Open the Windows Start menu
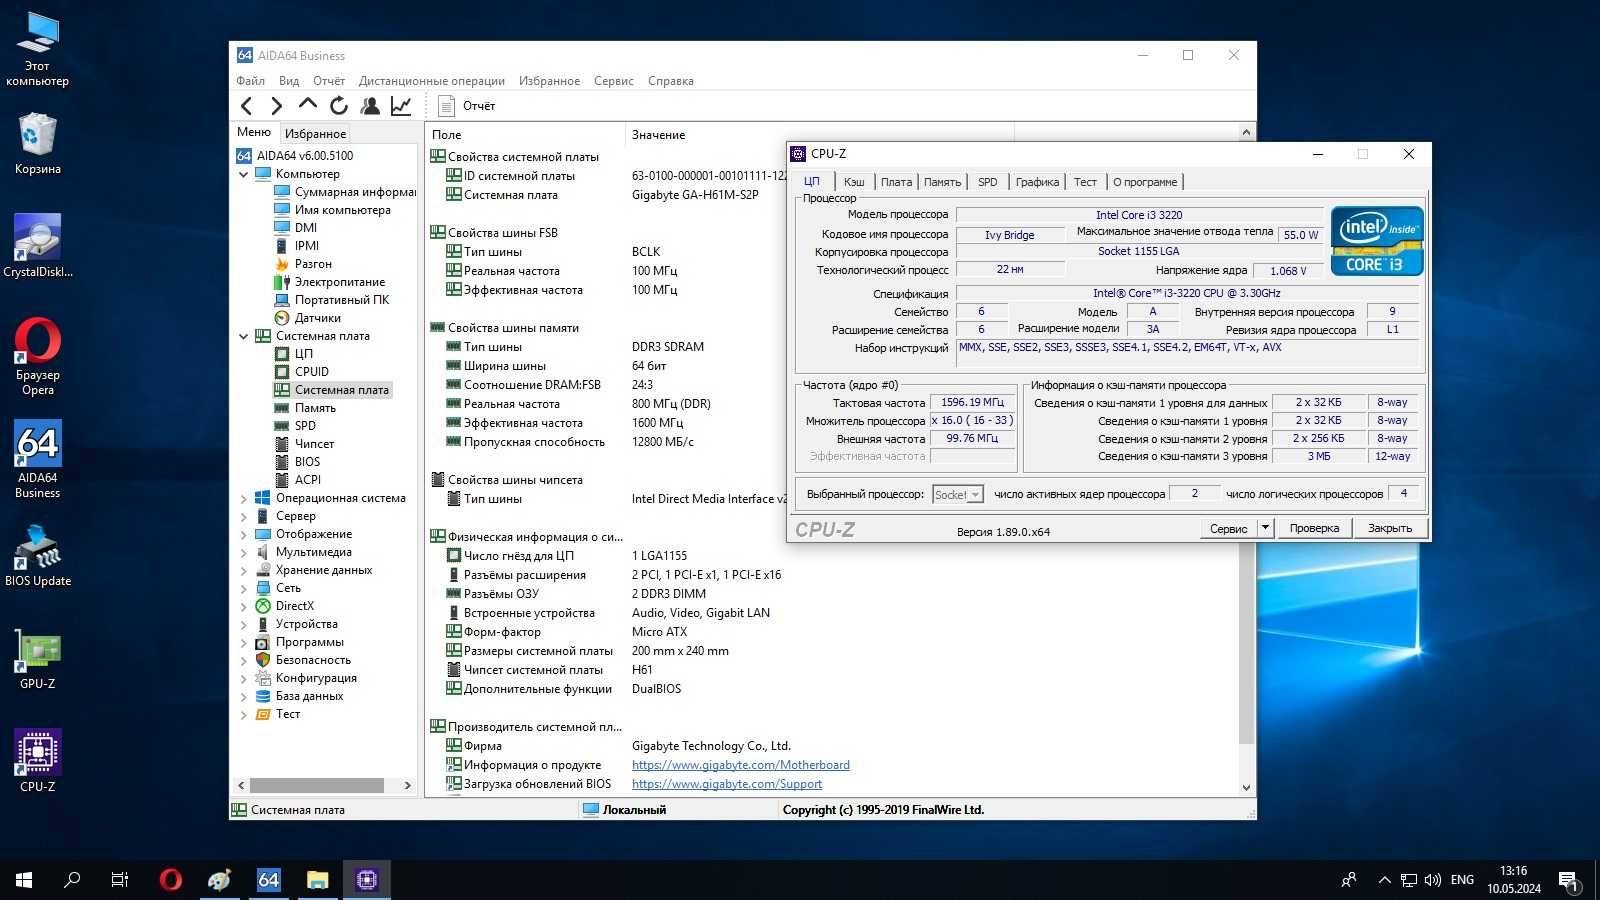Image resolution: width=1600 pixels, height=900 pixels. point(24,880)
